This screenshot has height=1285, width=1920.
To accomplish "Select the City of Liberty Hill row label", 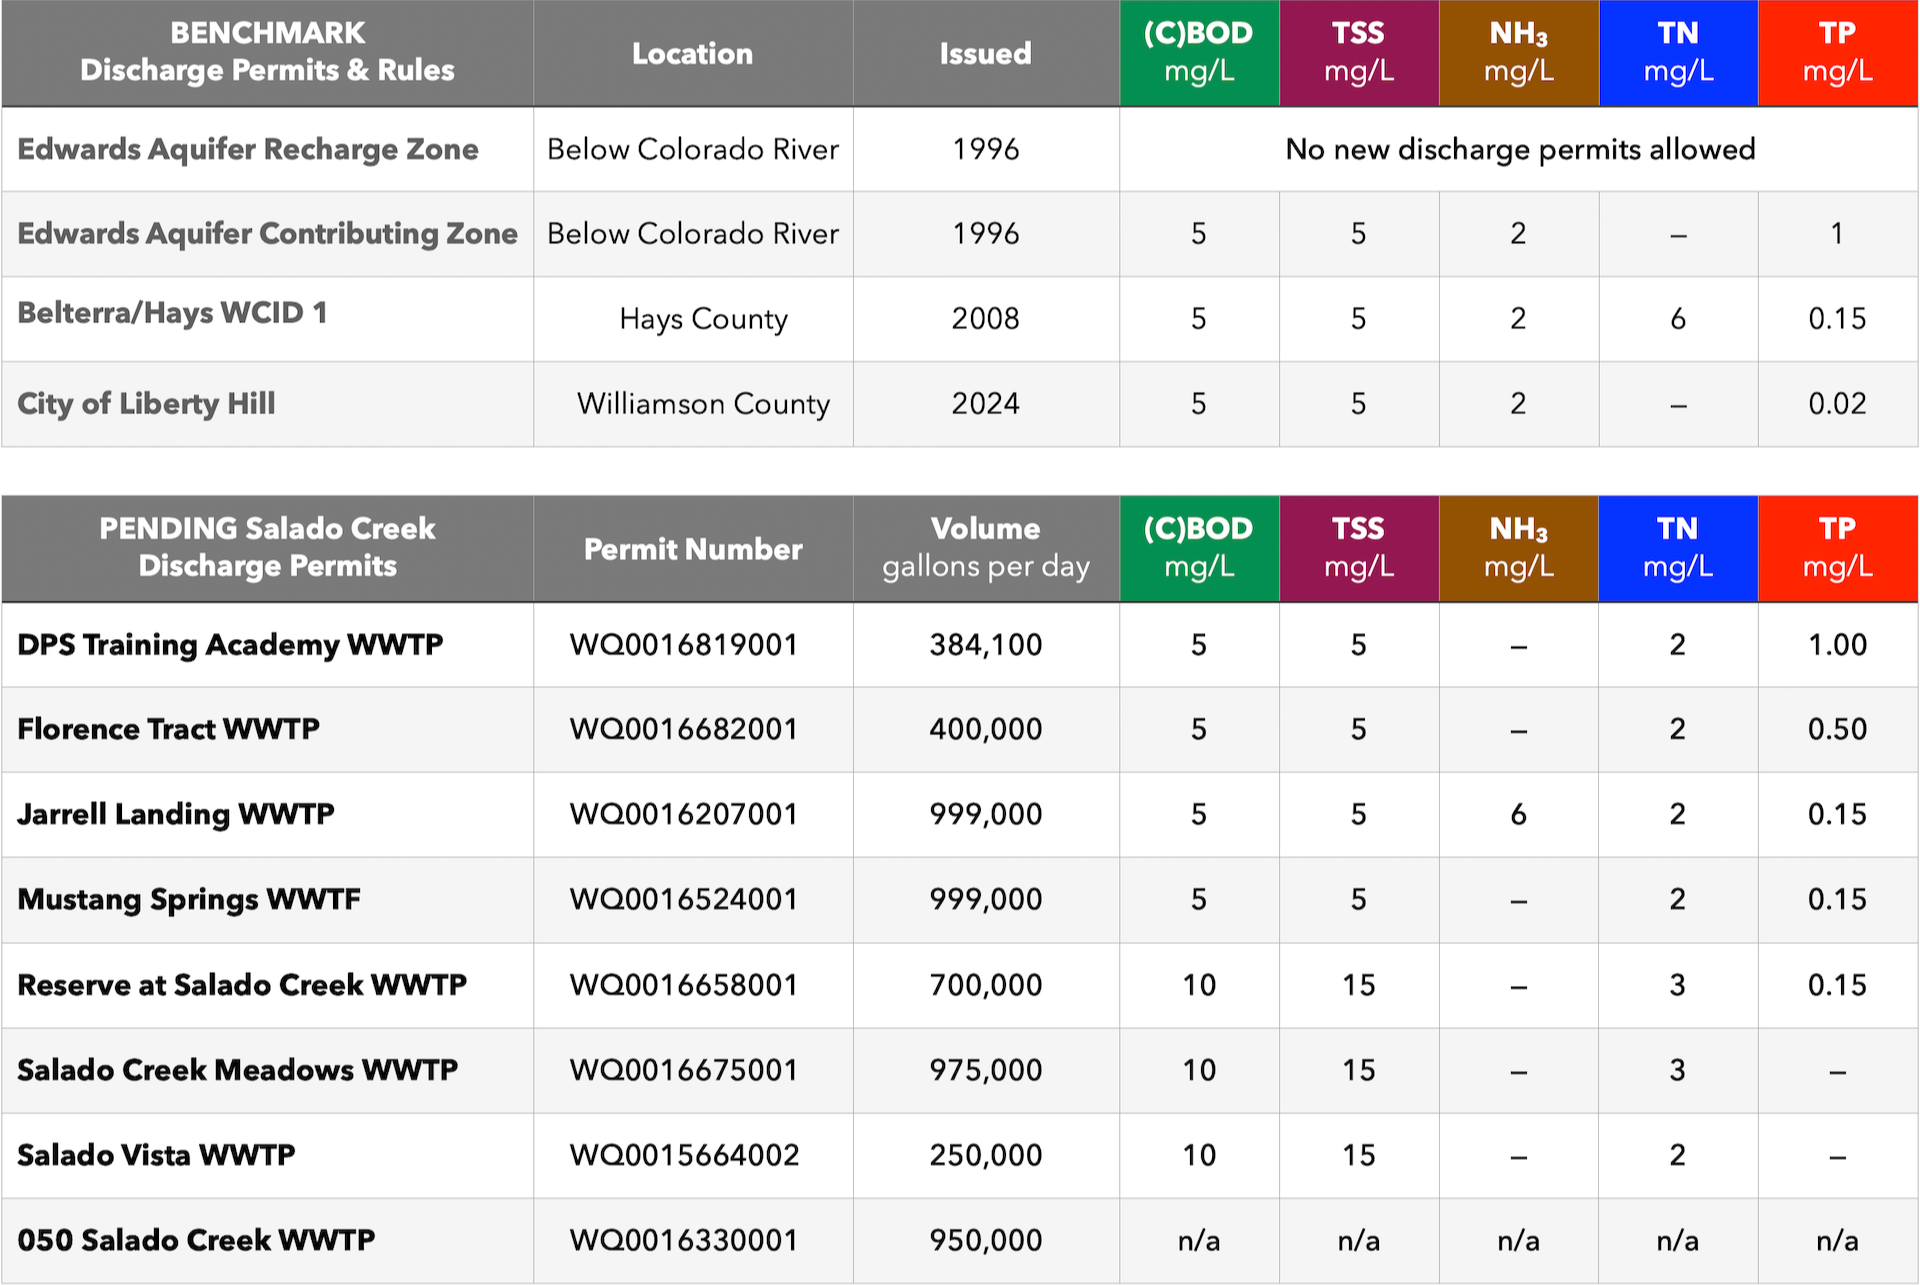I will 146,404.
